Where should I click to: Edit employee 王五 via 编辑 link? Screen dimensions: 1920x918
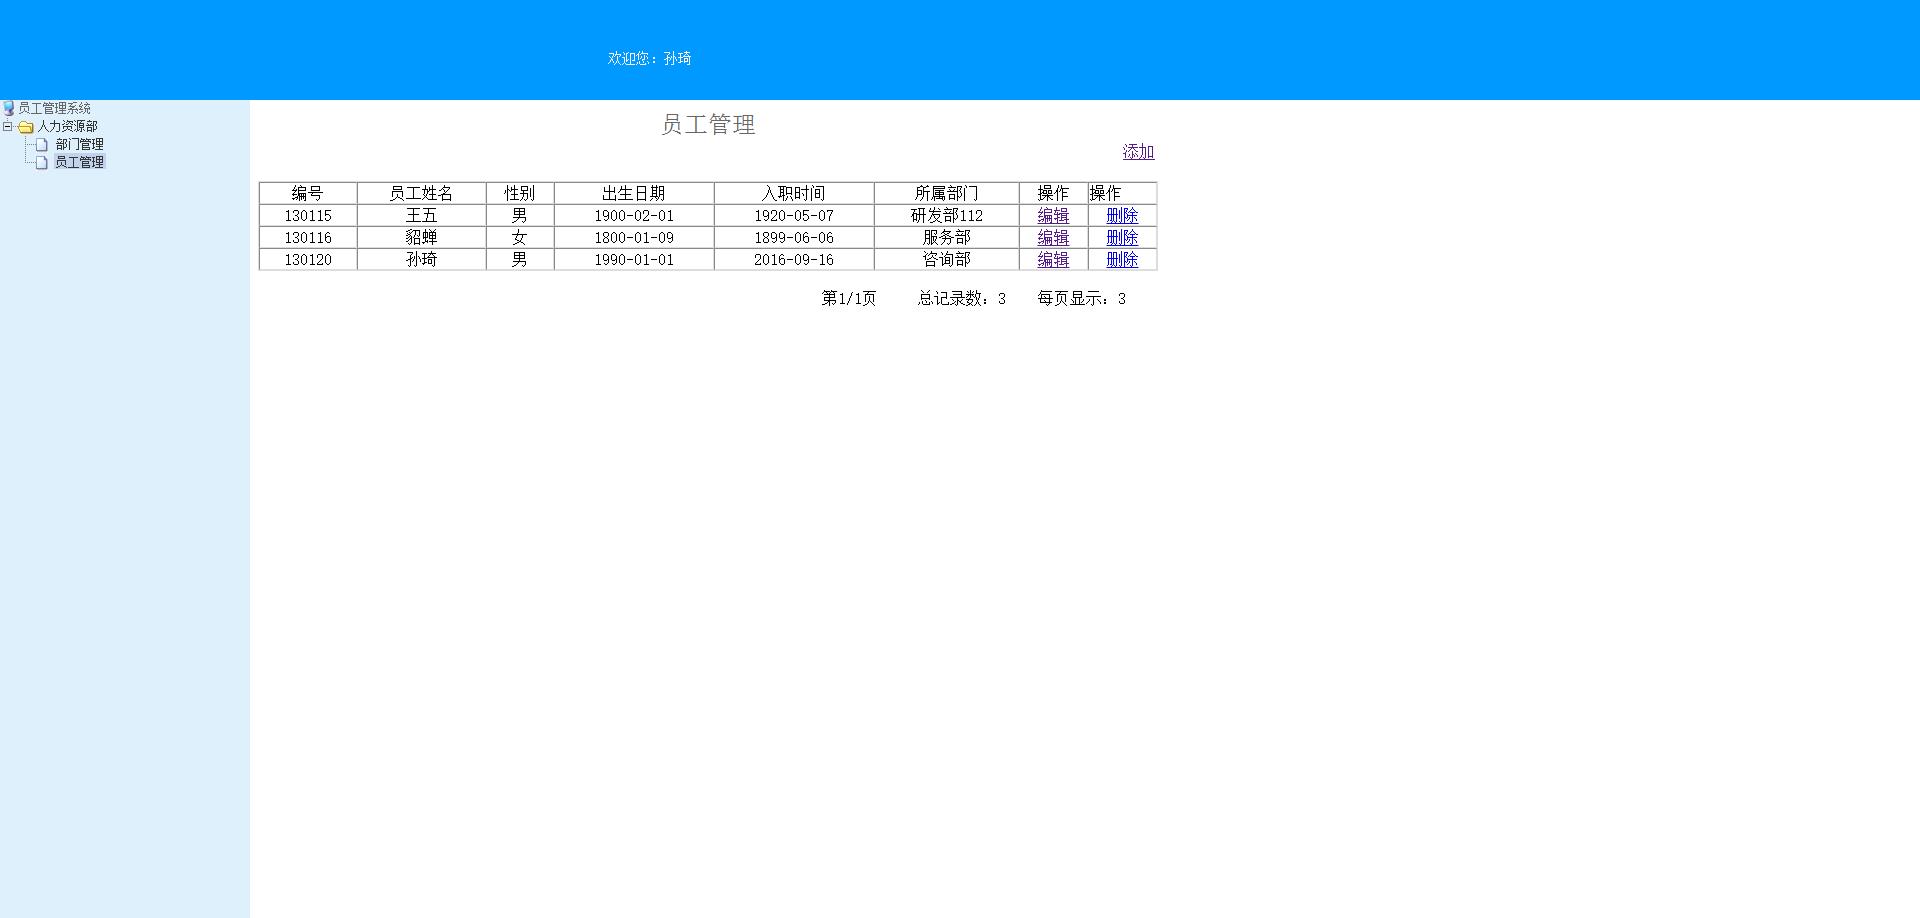pos(1051,215)
